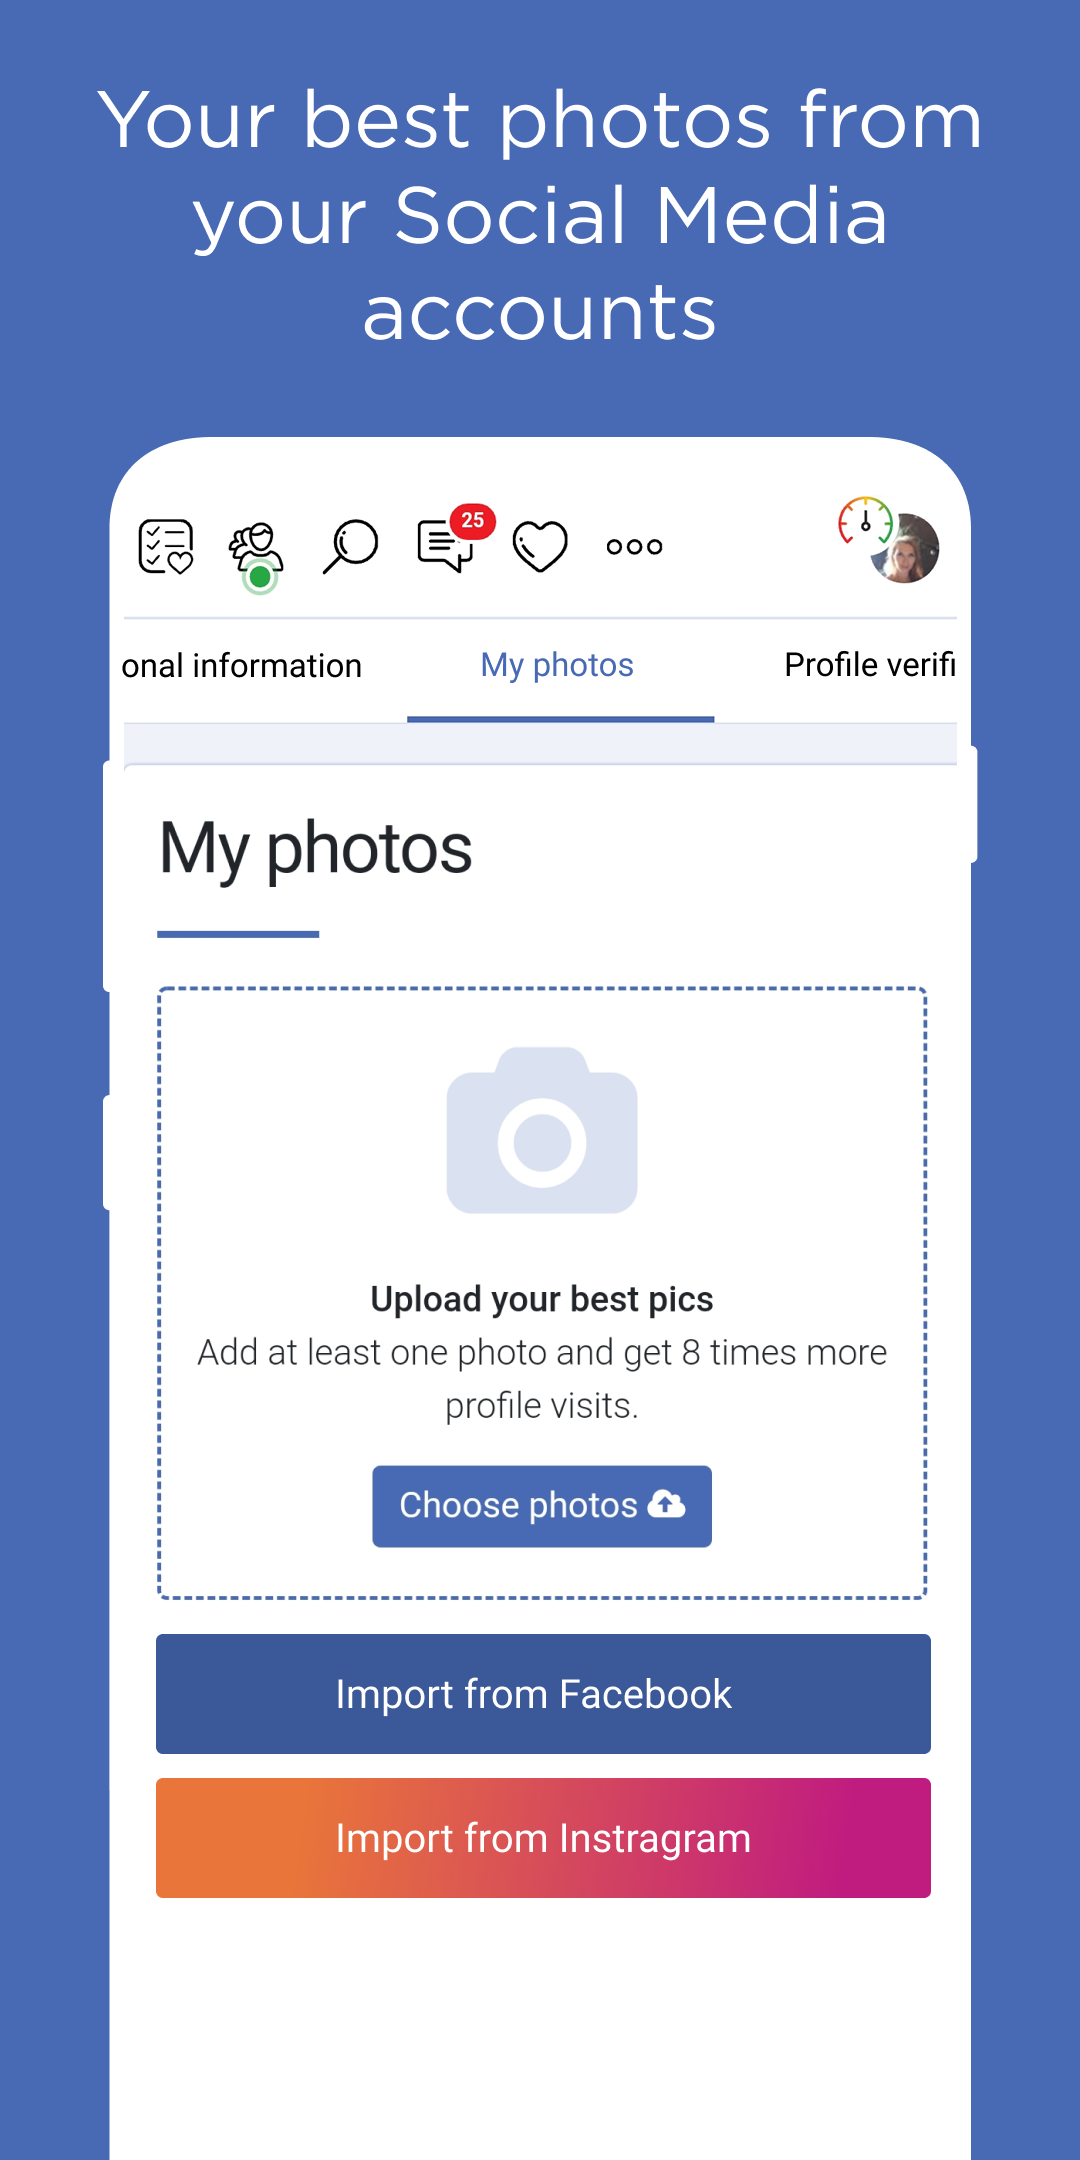Go to Profile verification tab
Viewport: 1080px width, 2160px height.
(x=870, y=666)
